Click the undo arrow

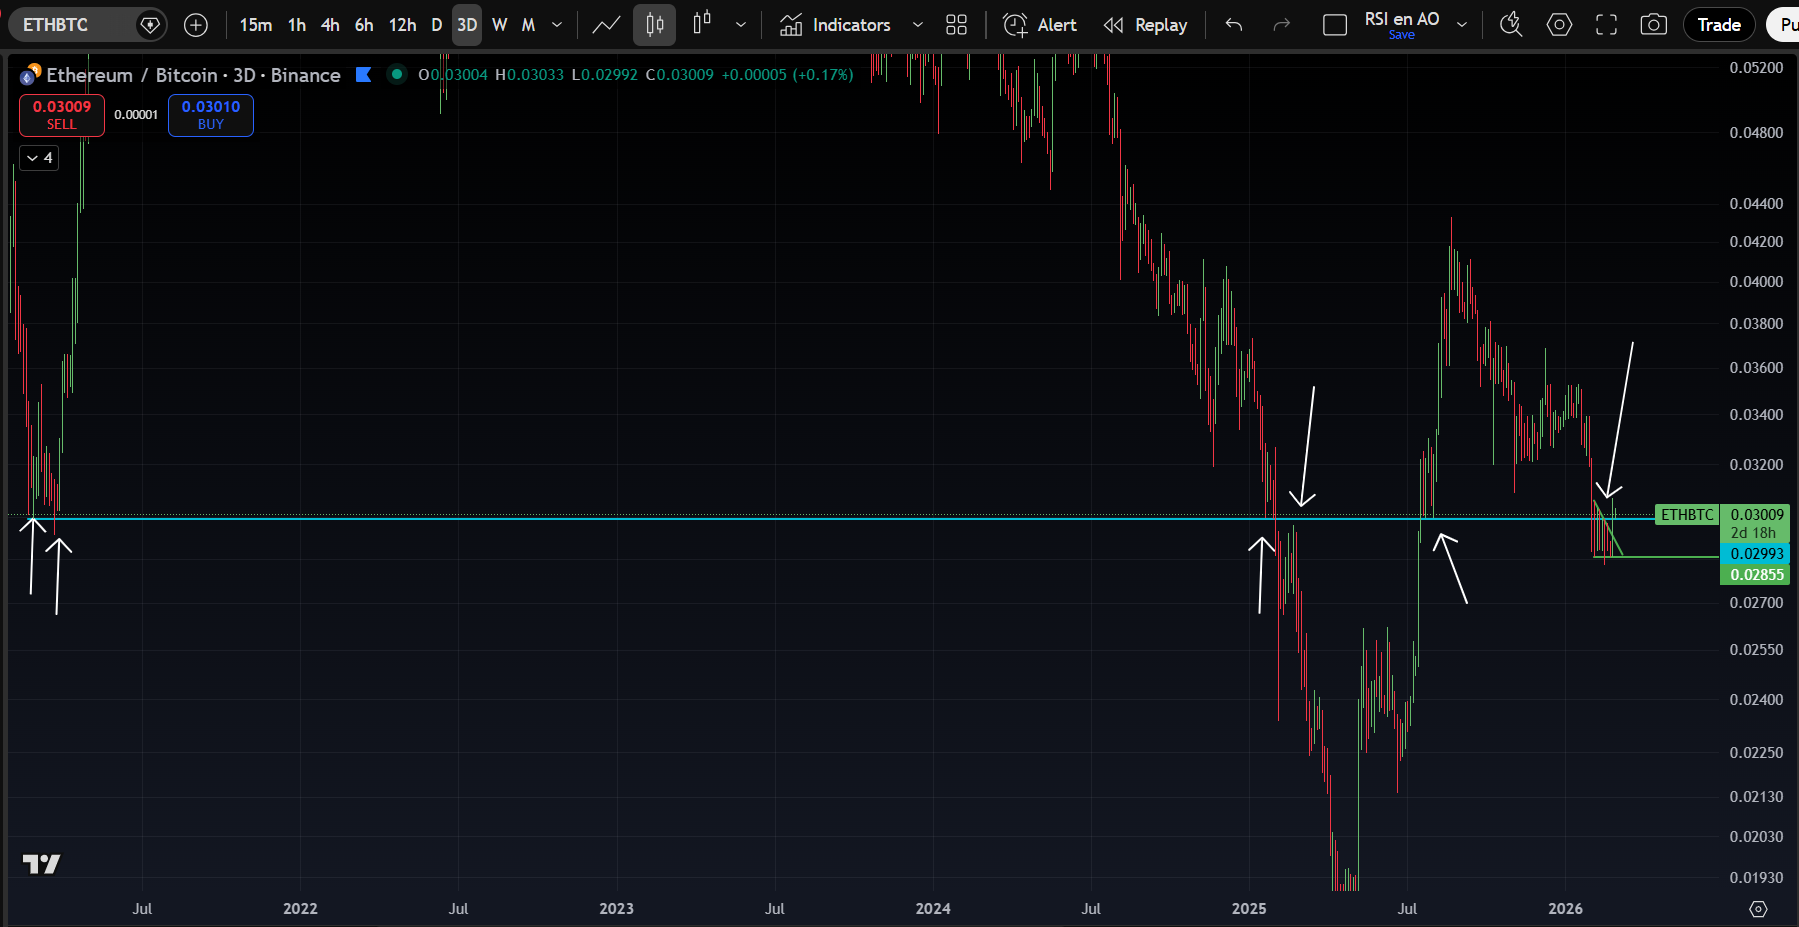coord(1234,25)
